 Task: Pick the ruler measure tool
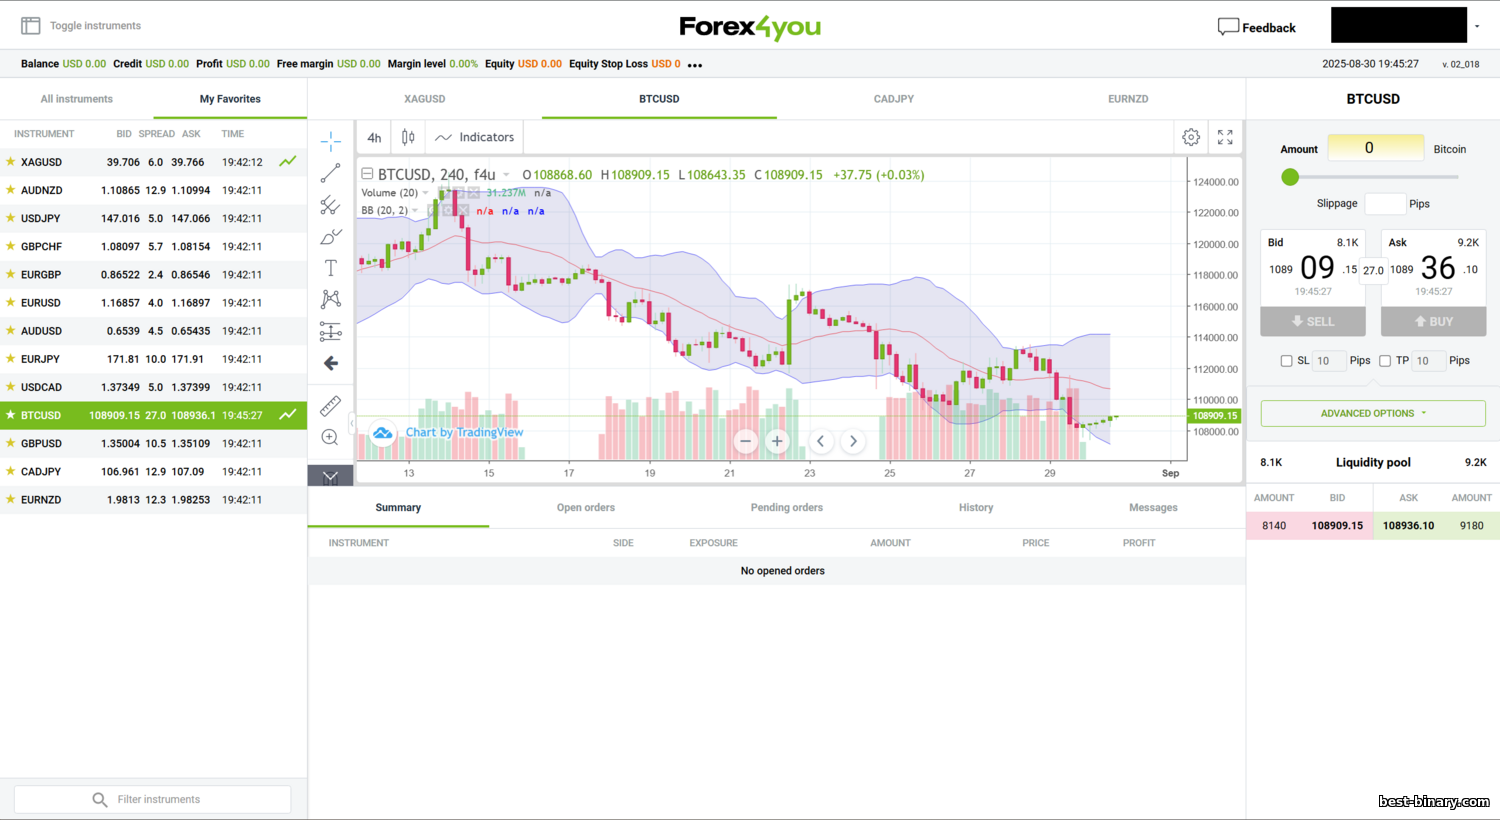tap(330, 405)
